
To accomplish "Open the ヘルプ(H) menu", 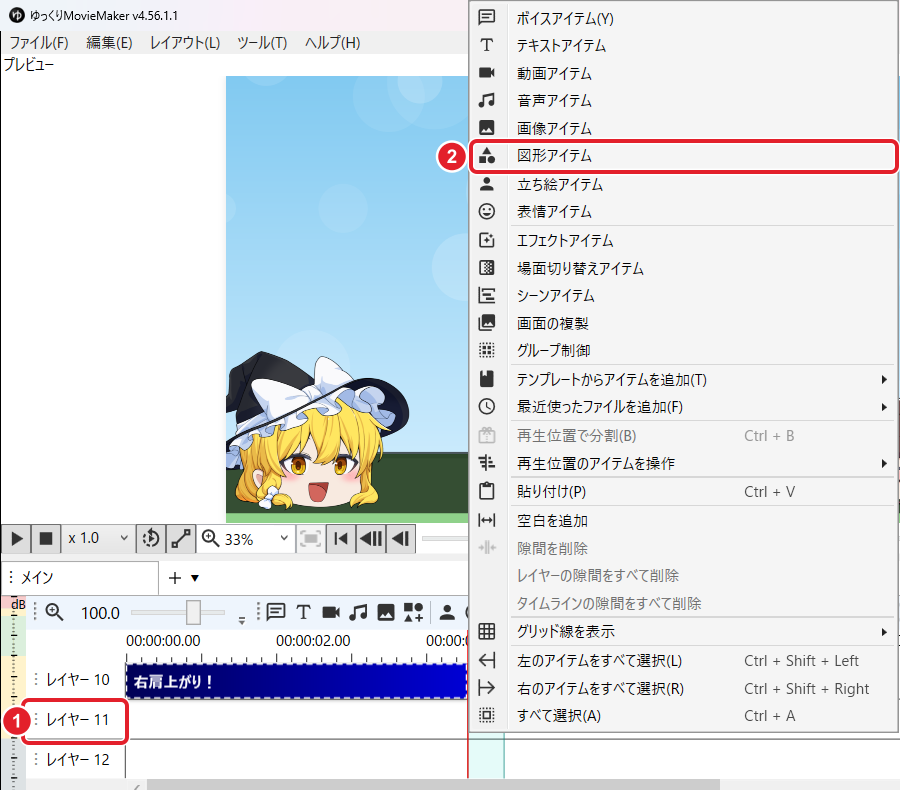I will (332, 43).
